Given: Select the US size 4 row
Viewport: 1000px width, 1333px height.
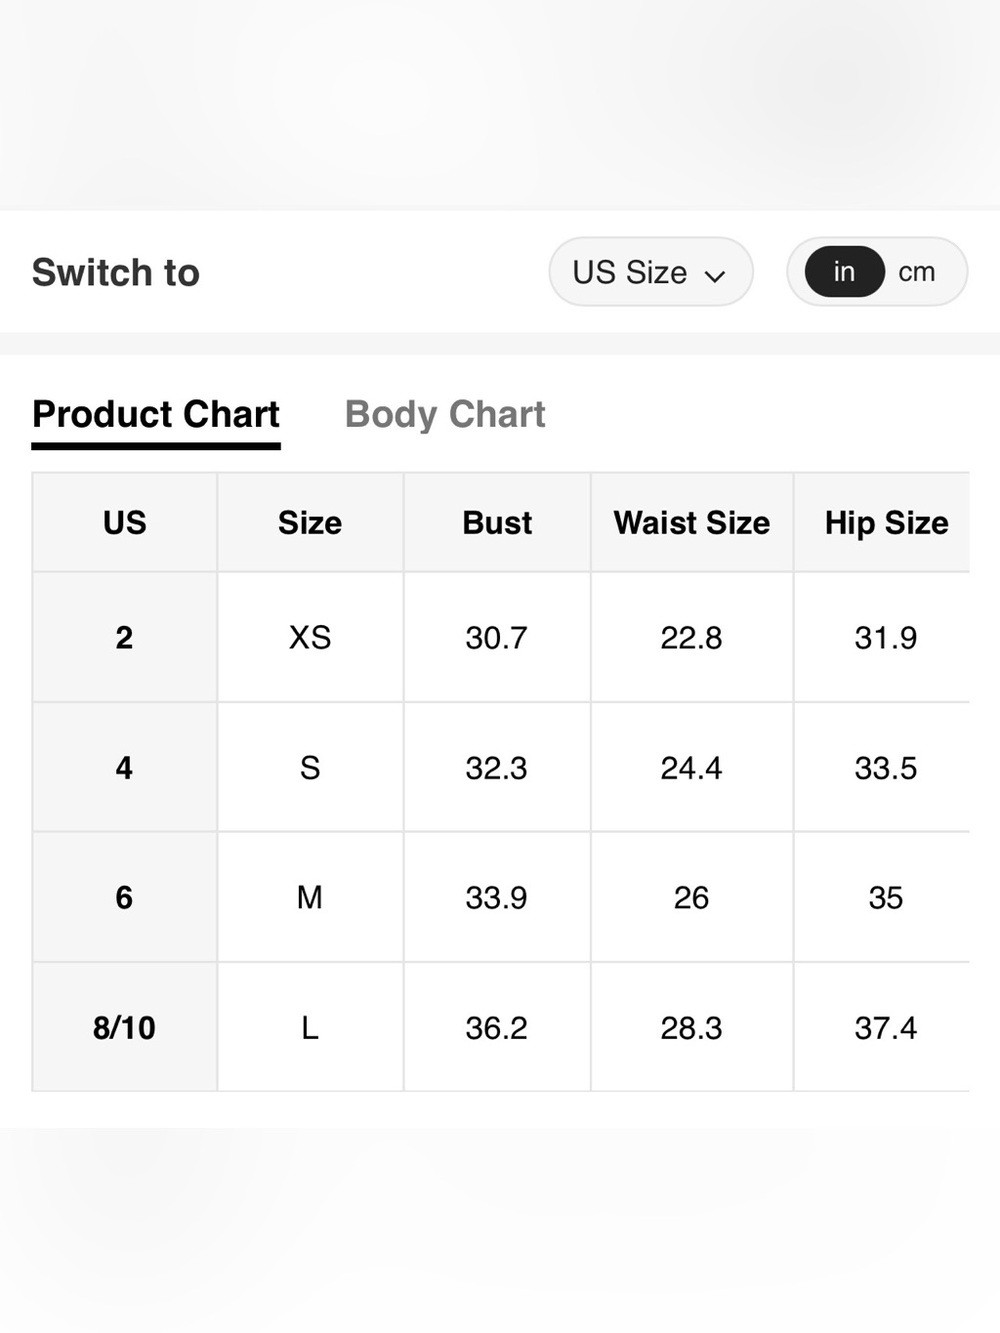Looking at the screenshot, I should (501, 767).
